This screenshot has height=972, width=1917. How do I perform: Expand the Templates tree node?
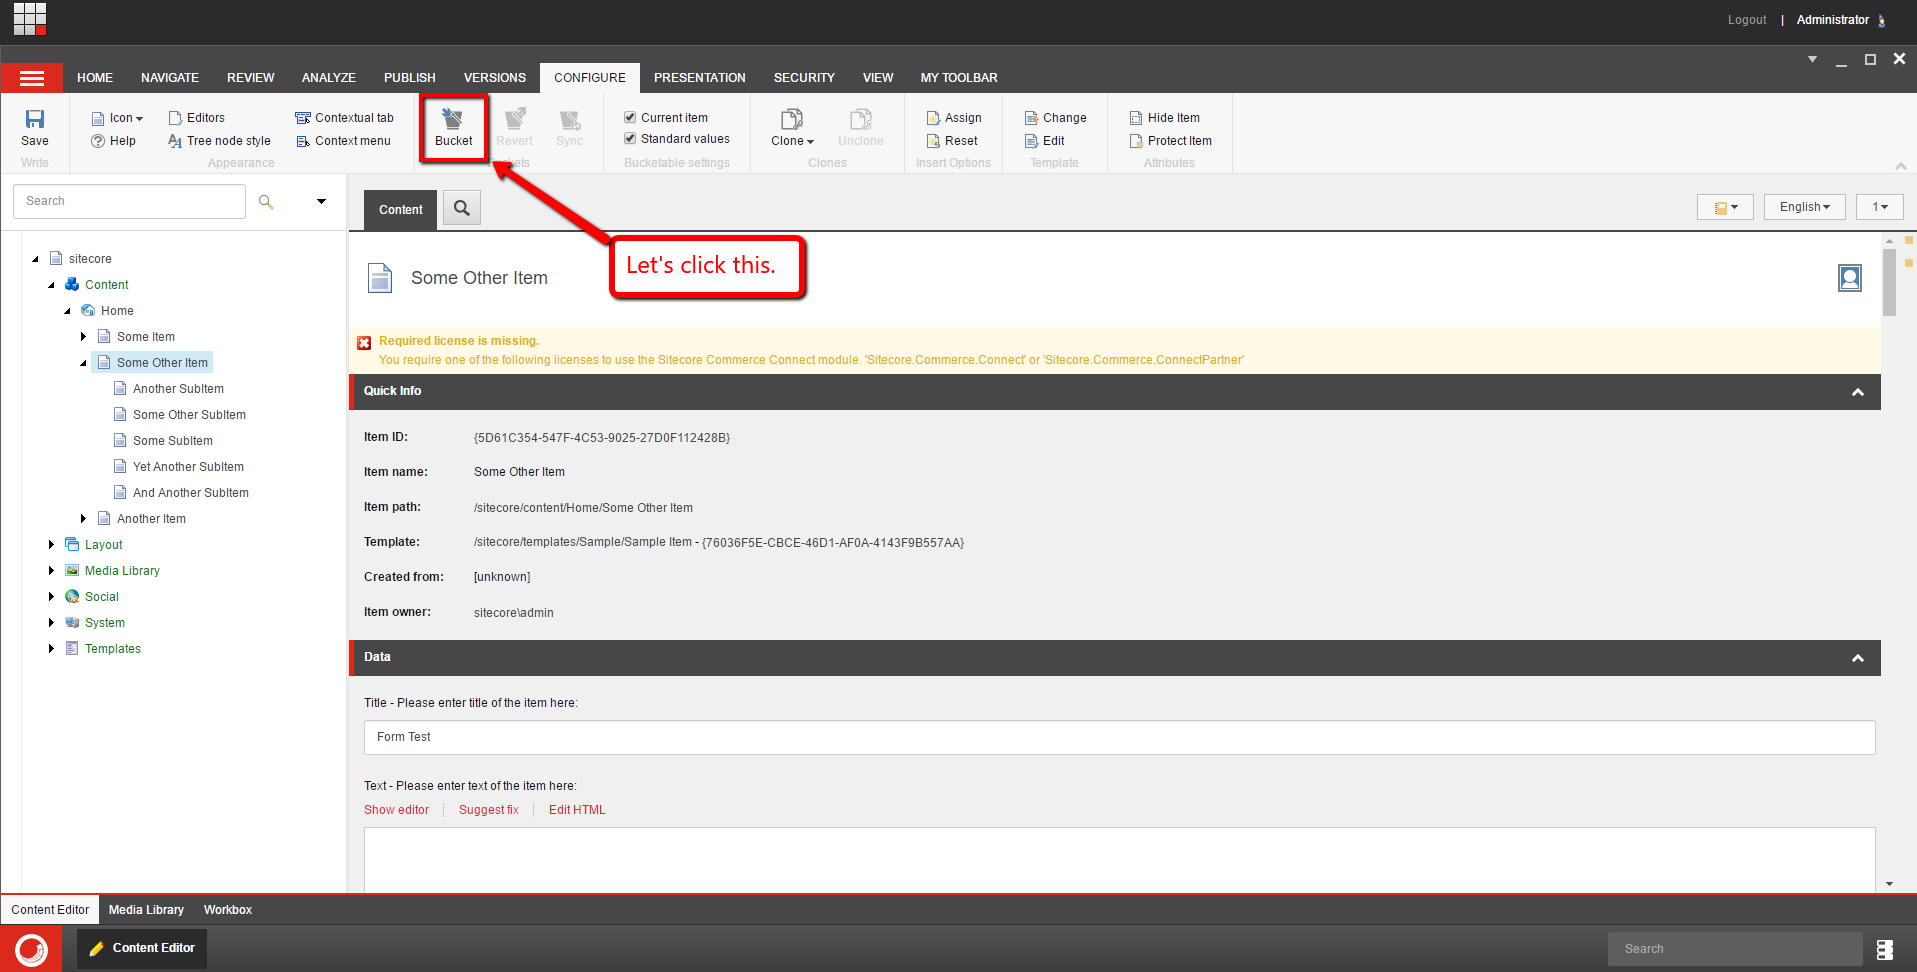pos(52,649)
